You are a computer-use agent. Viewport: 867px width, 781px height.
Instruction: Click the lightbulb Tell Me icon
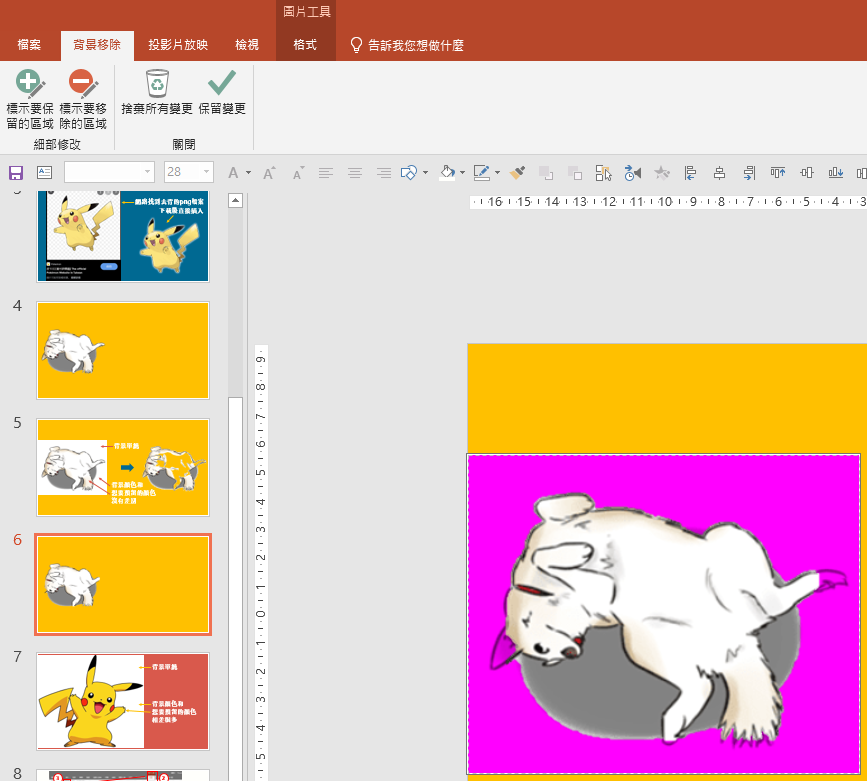(x=357, y=45)
